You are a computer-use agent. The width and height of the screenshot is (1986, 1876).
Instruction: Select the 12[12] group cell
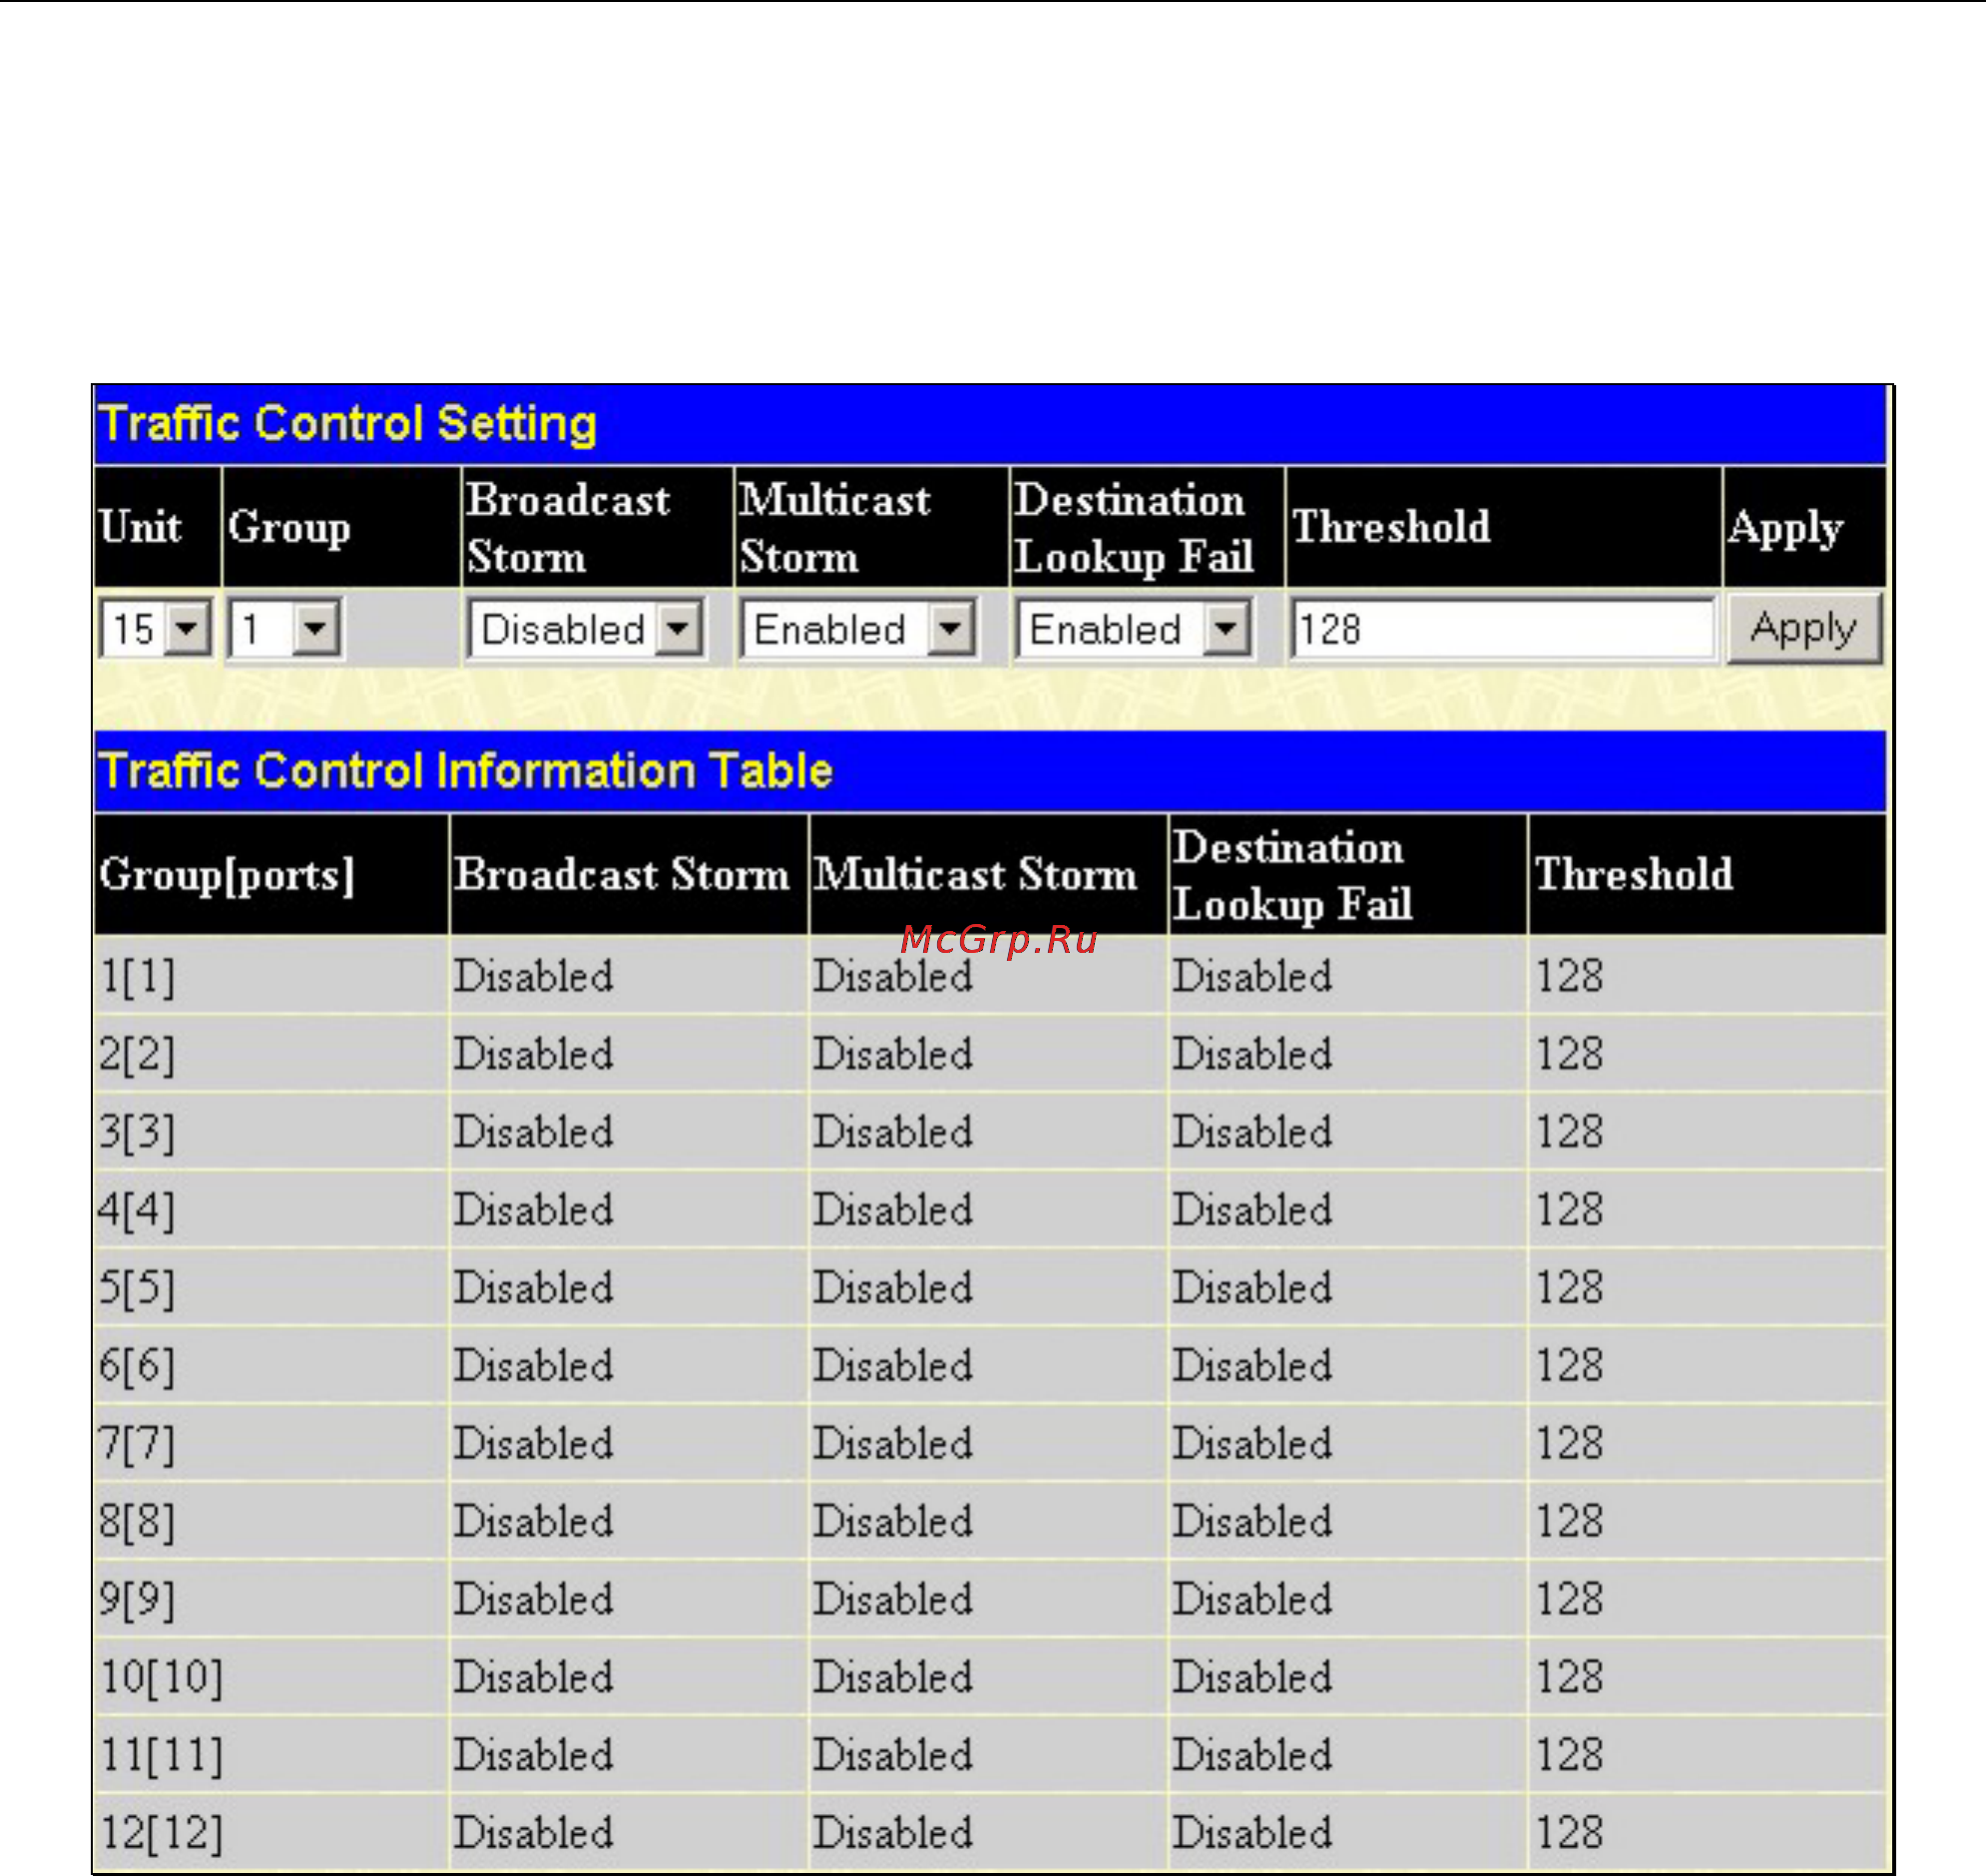coord(271,1833)
